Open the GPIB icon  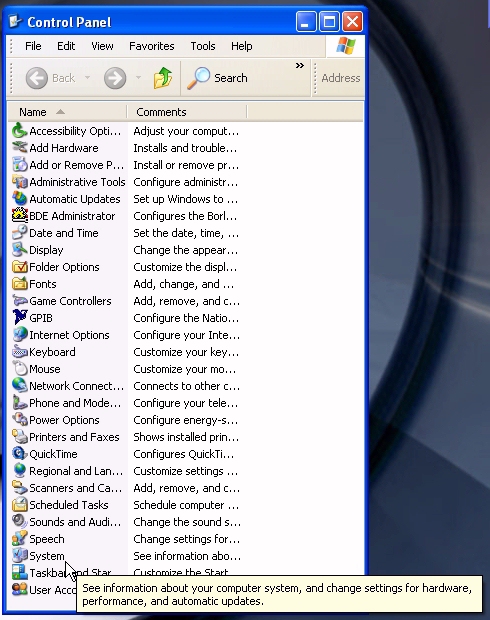point(19,318)
